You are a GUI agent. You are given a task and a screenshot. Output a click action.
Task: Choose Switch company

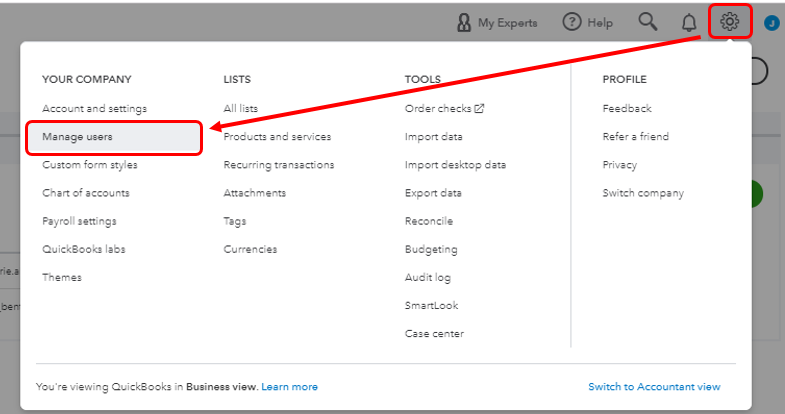643,193
